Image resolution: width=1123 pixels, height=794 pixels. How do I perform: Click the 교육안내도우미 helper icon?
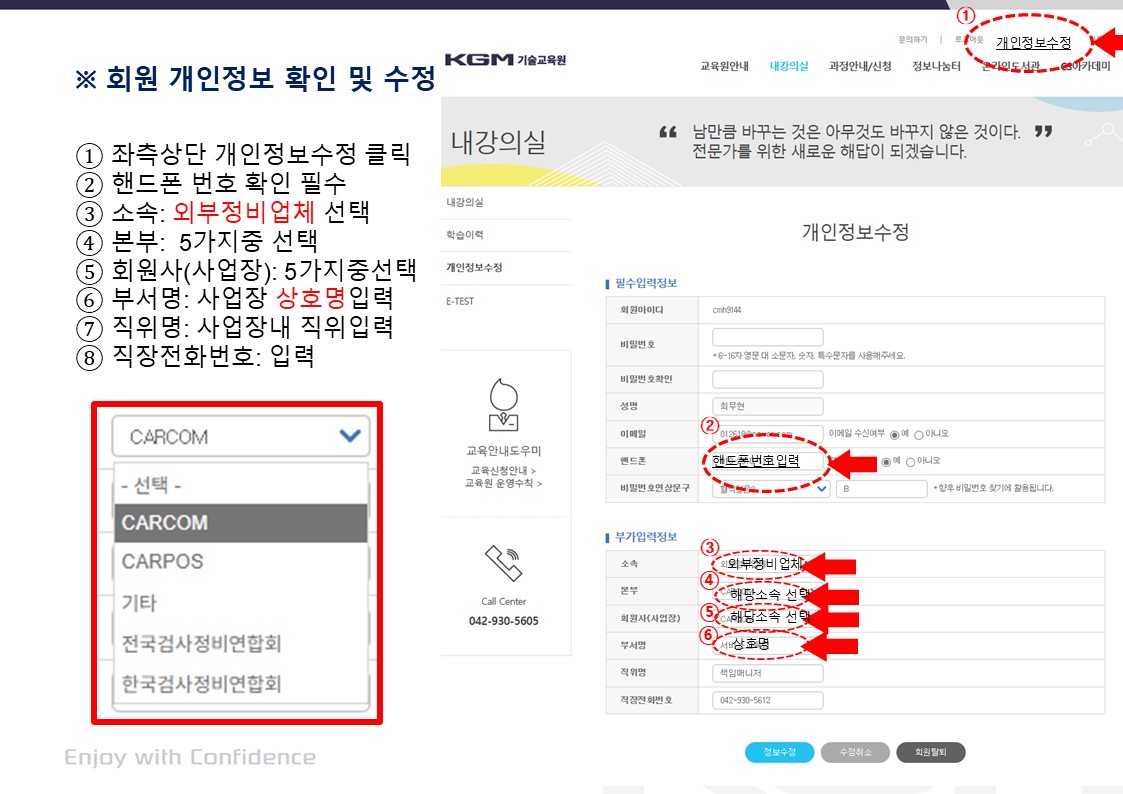point(503,405)
